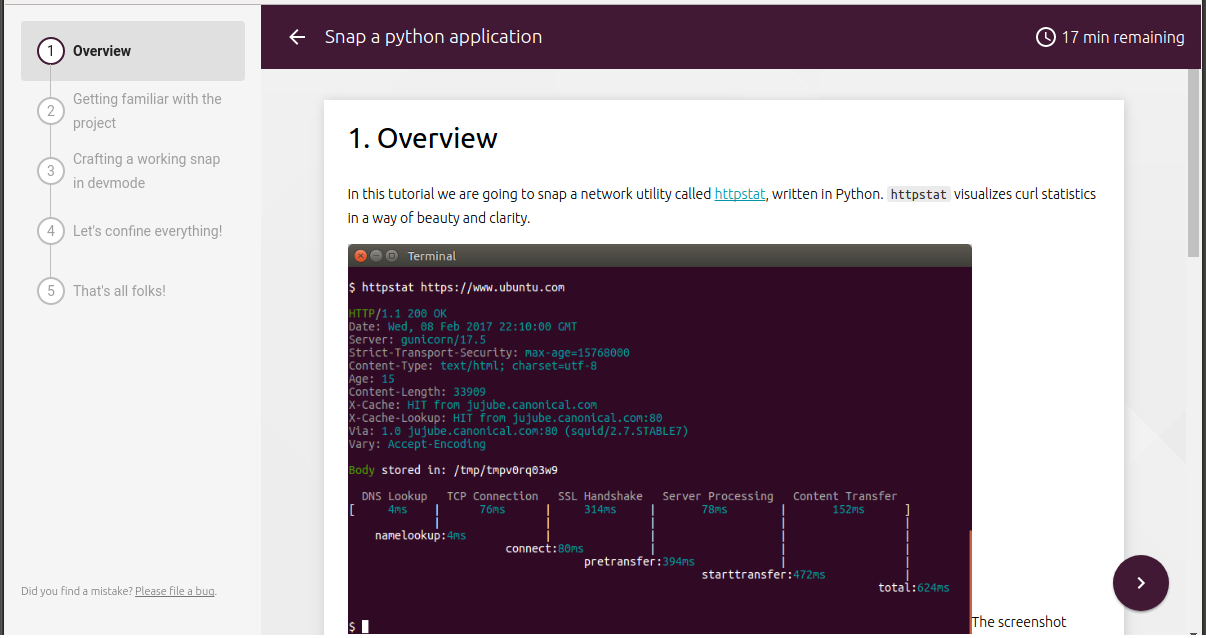Click the 1. Overview heading
1206x638 pixels.
pos(422,138)
